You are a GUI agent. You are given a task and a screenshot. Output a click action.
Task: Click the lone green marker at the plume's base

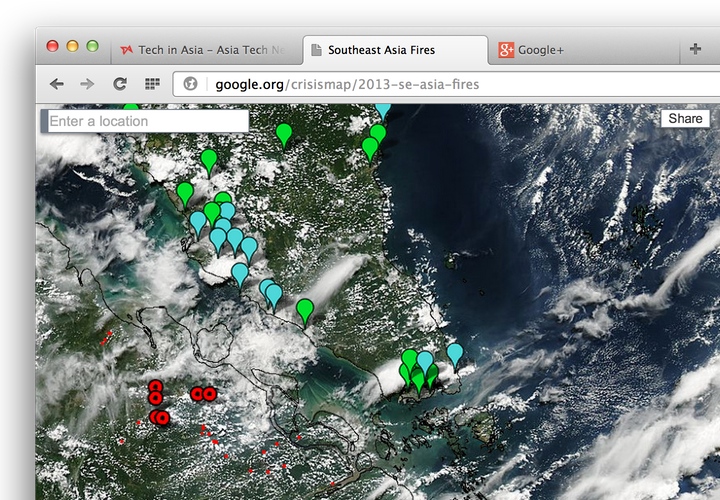305,312
